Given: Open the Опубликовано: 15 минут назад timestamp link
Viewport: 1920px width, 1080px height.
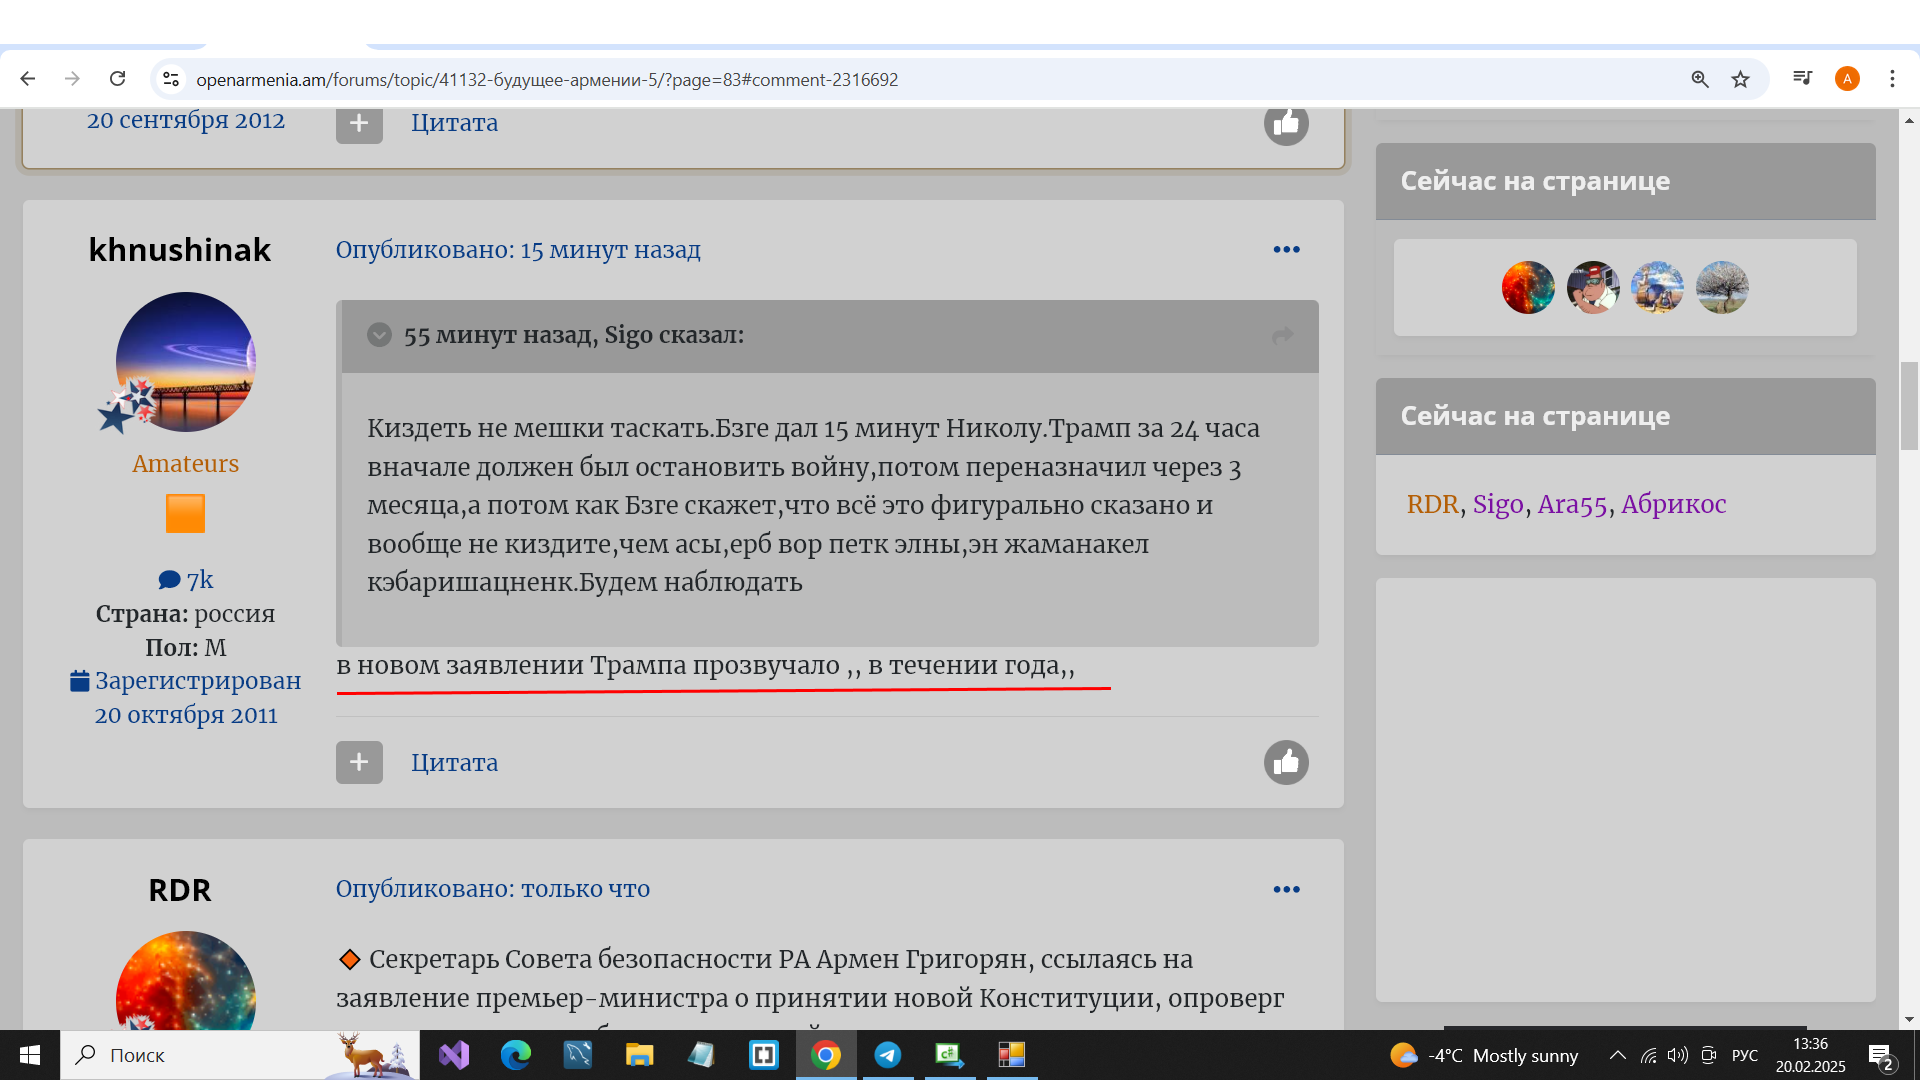Looking at the screenshot, I should 518,249.
